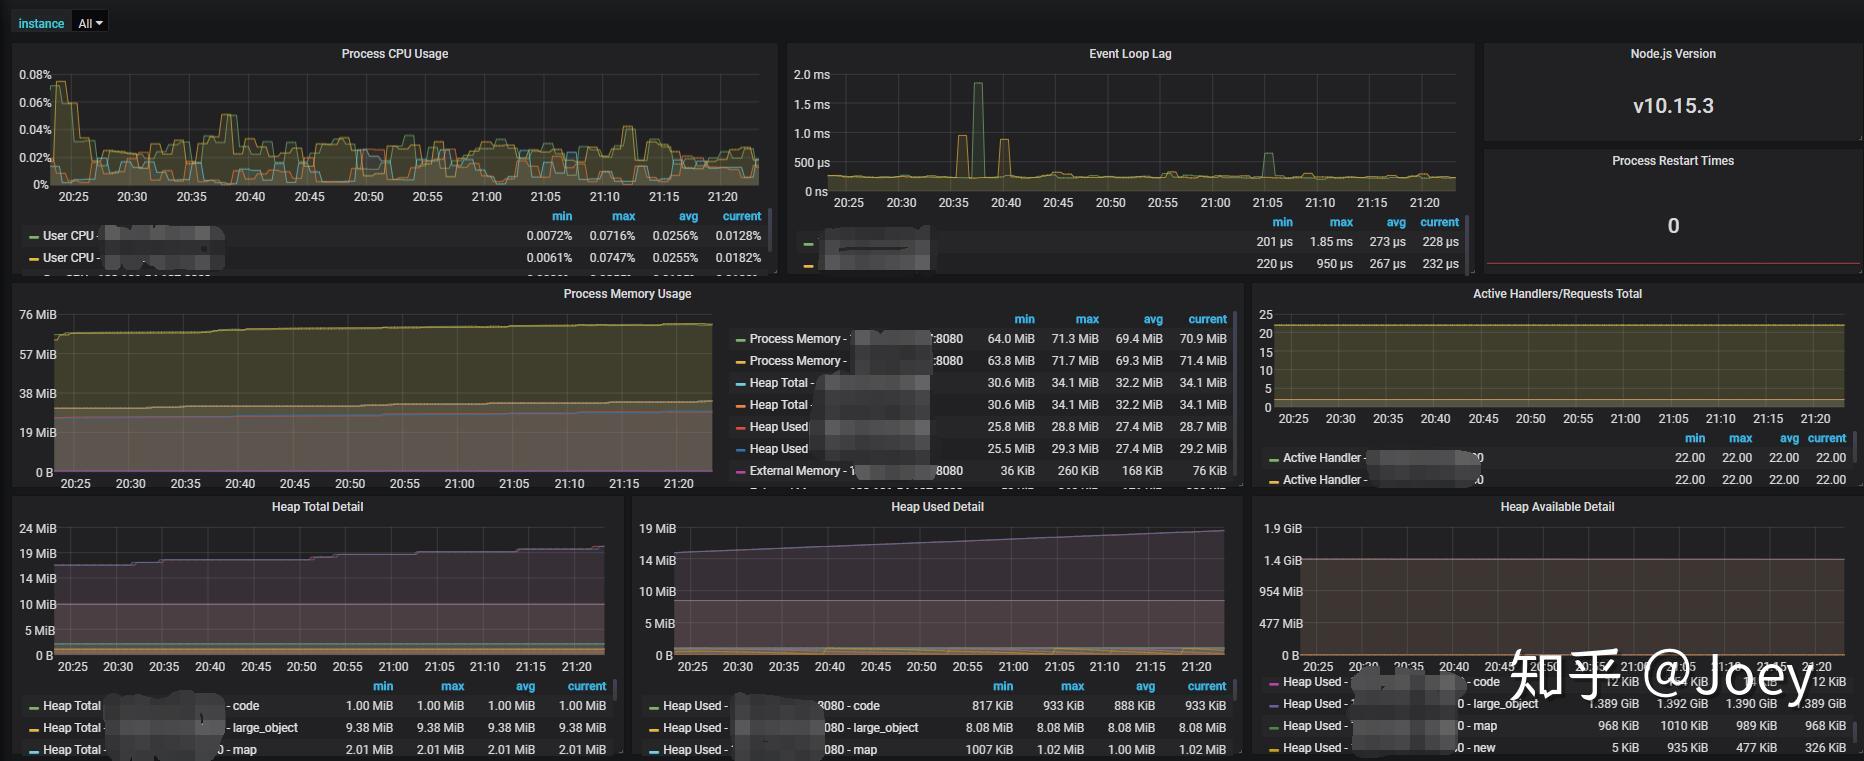Click green Event Loop Lag legend color swatch
This screenshot has width=1864, height=761.
pyautogui.click(x=808, y=243)
